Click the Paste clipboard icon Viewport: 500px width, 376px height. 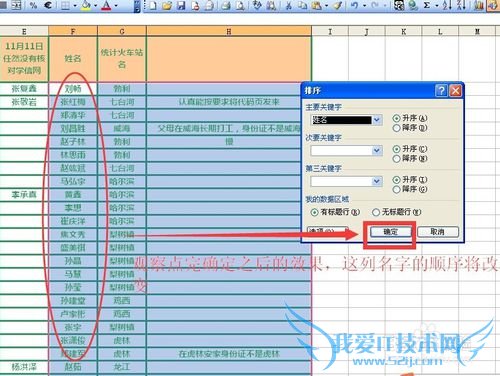(x=316, y=5)
